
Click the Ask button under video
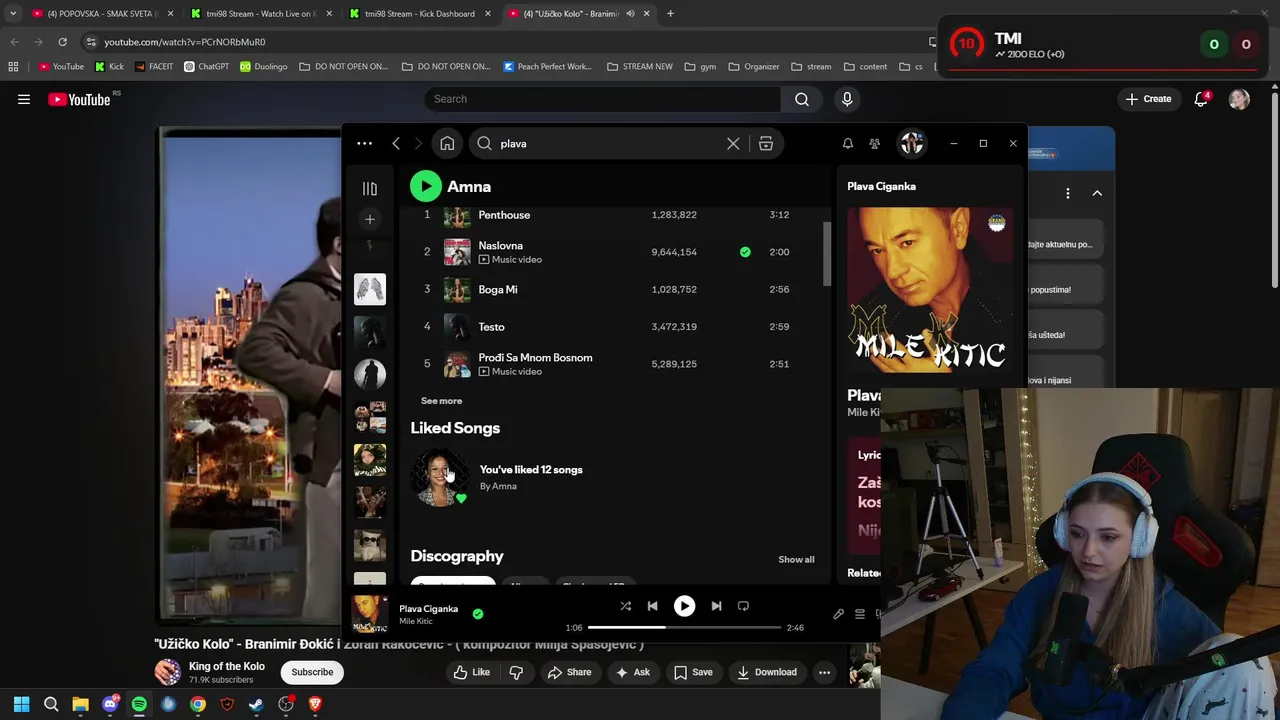tap(632, 672)
